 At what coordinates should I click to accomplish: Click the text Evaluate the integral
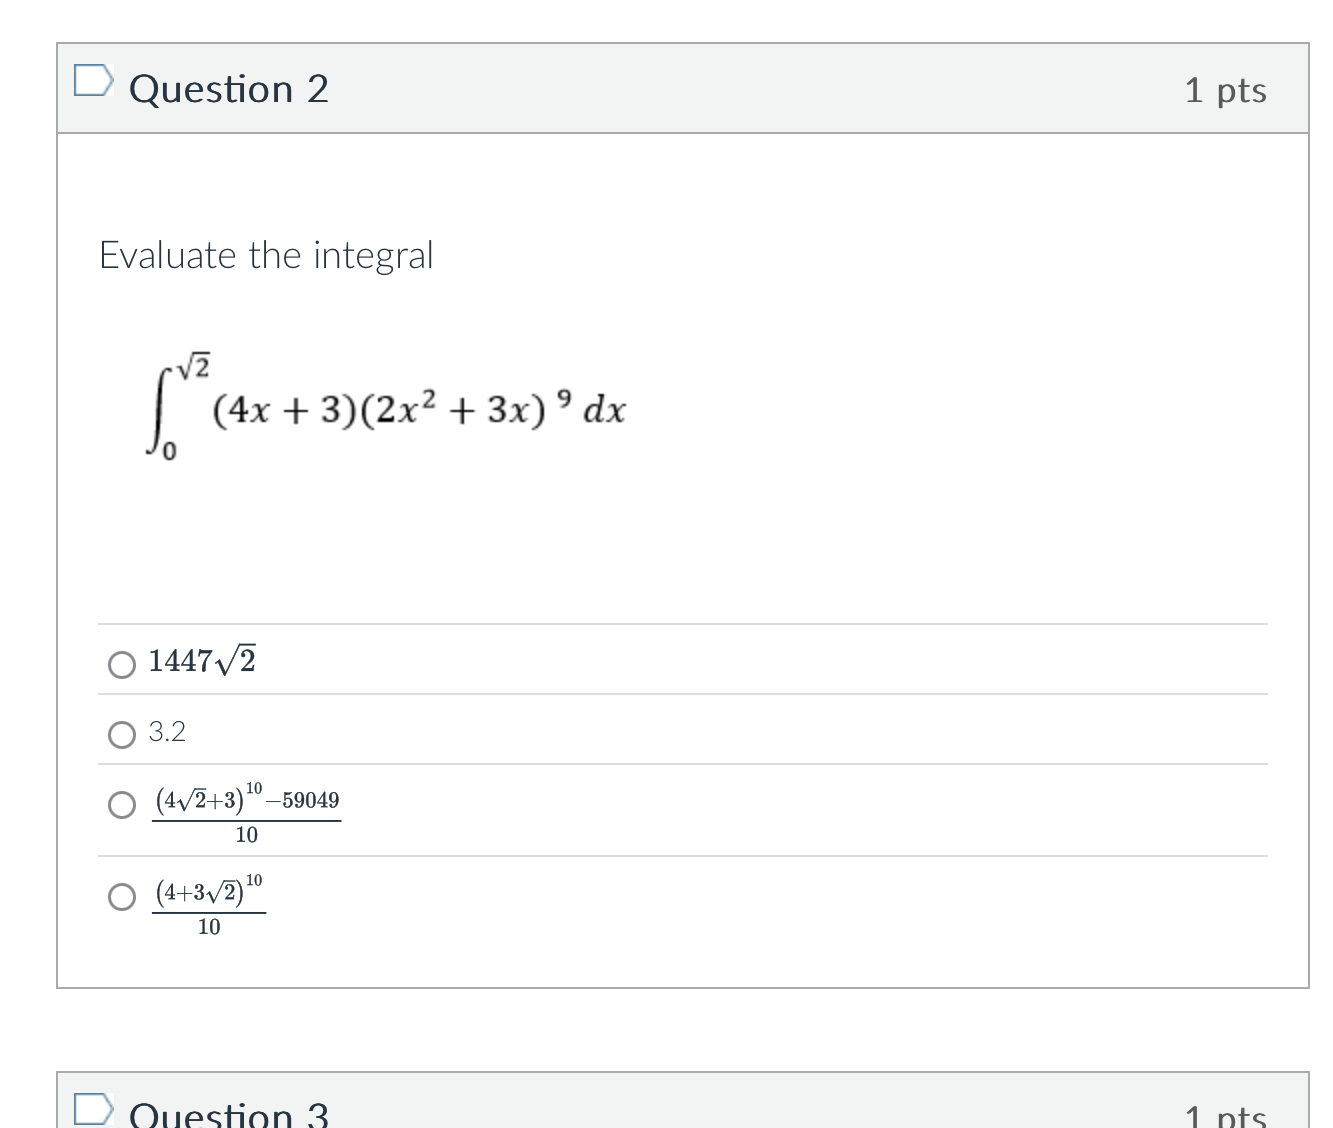click(x=266, y=255)
